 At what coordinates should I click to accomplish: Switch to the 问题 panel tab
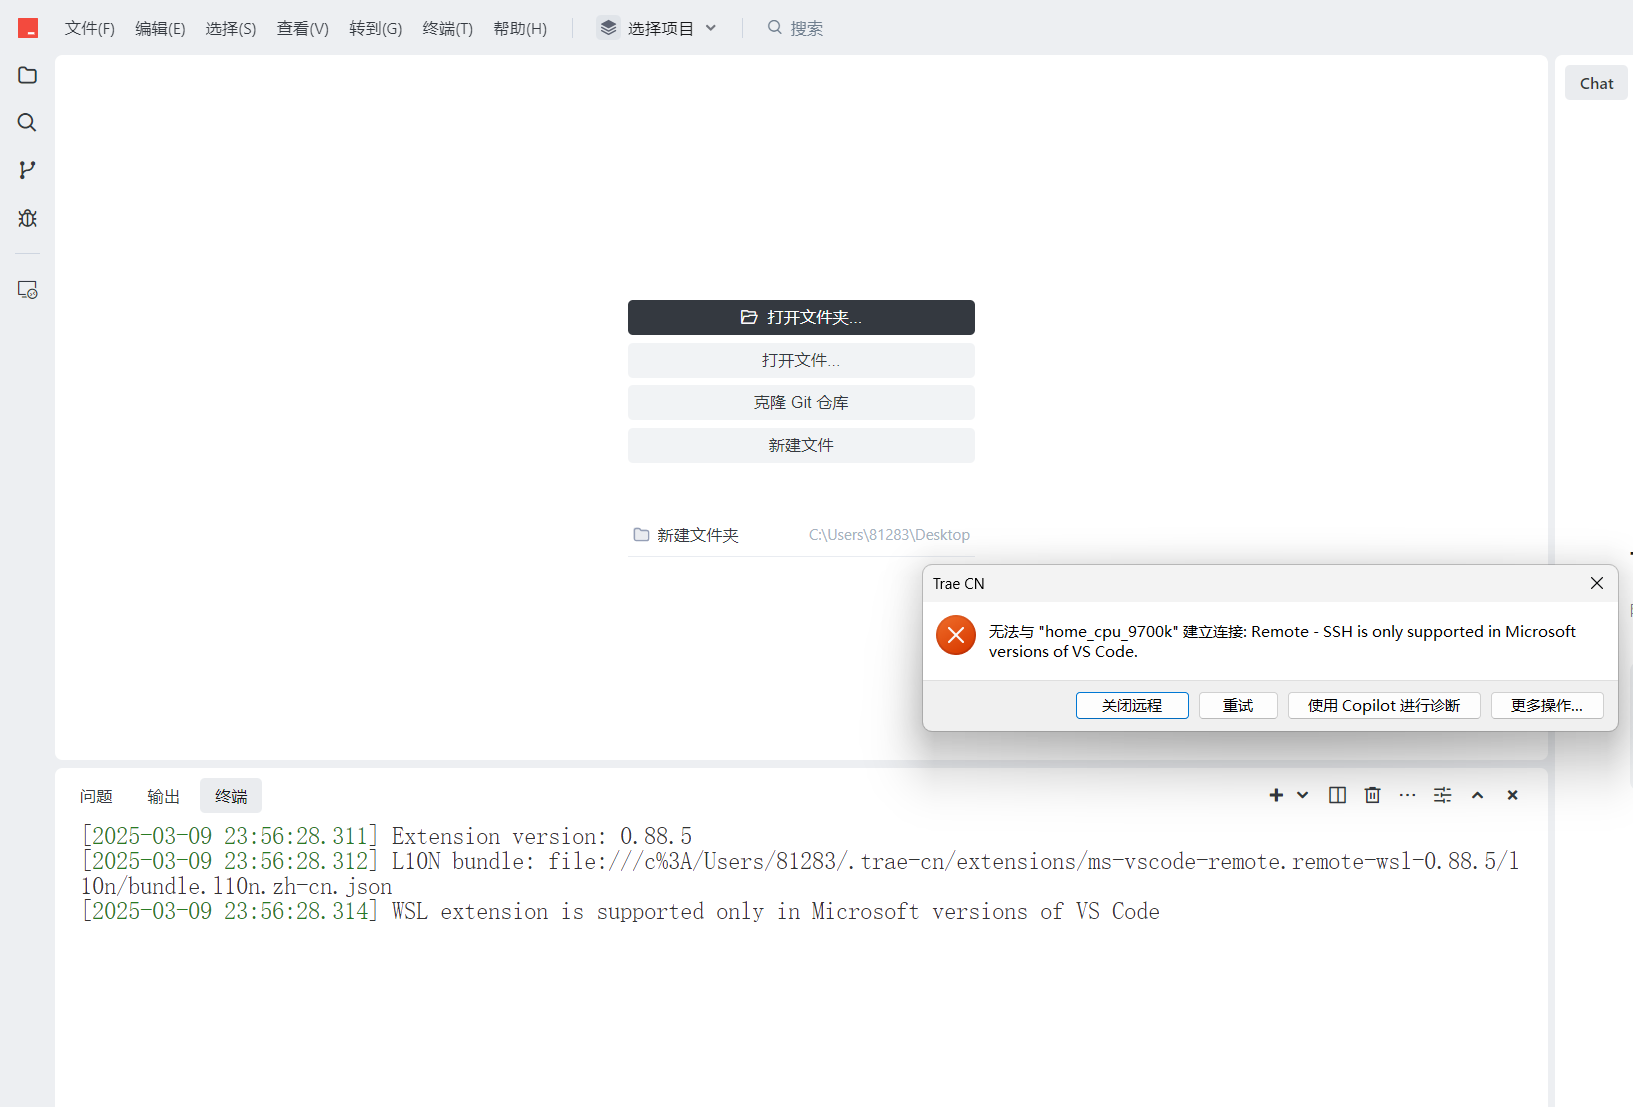click(x=96, y=796)
